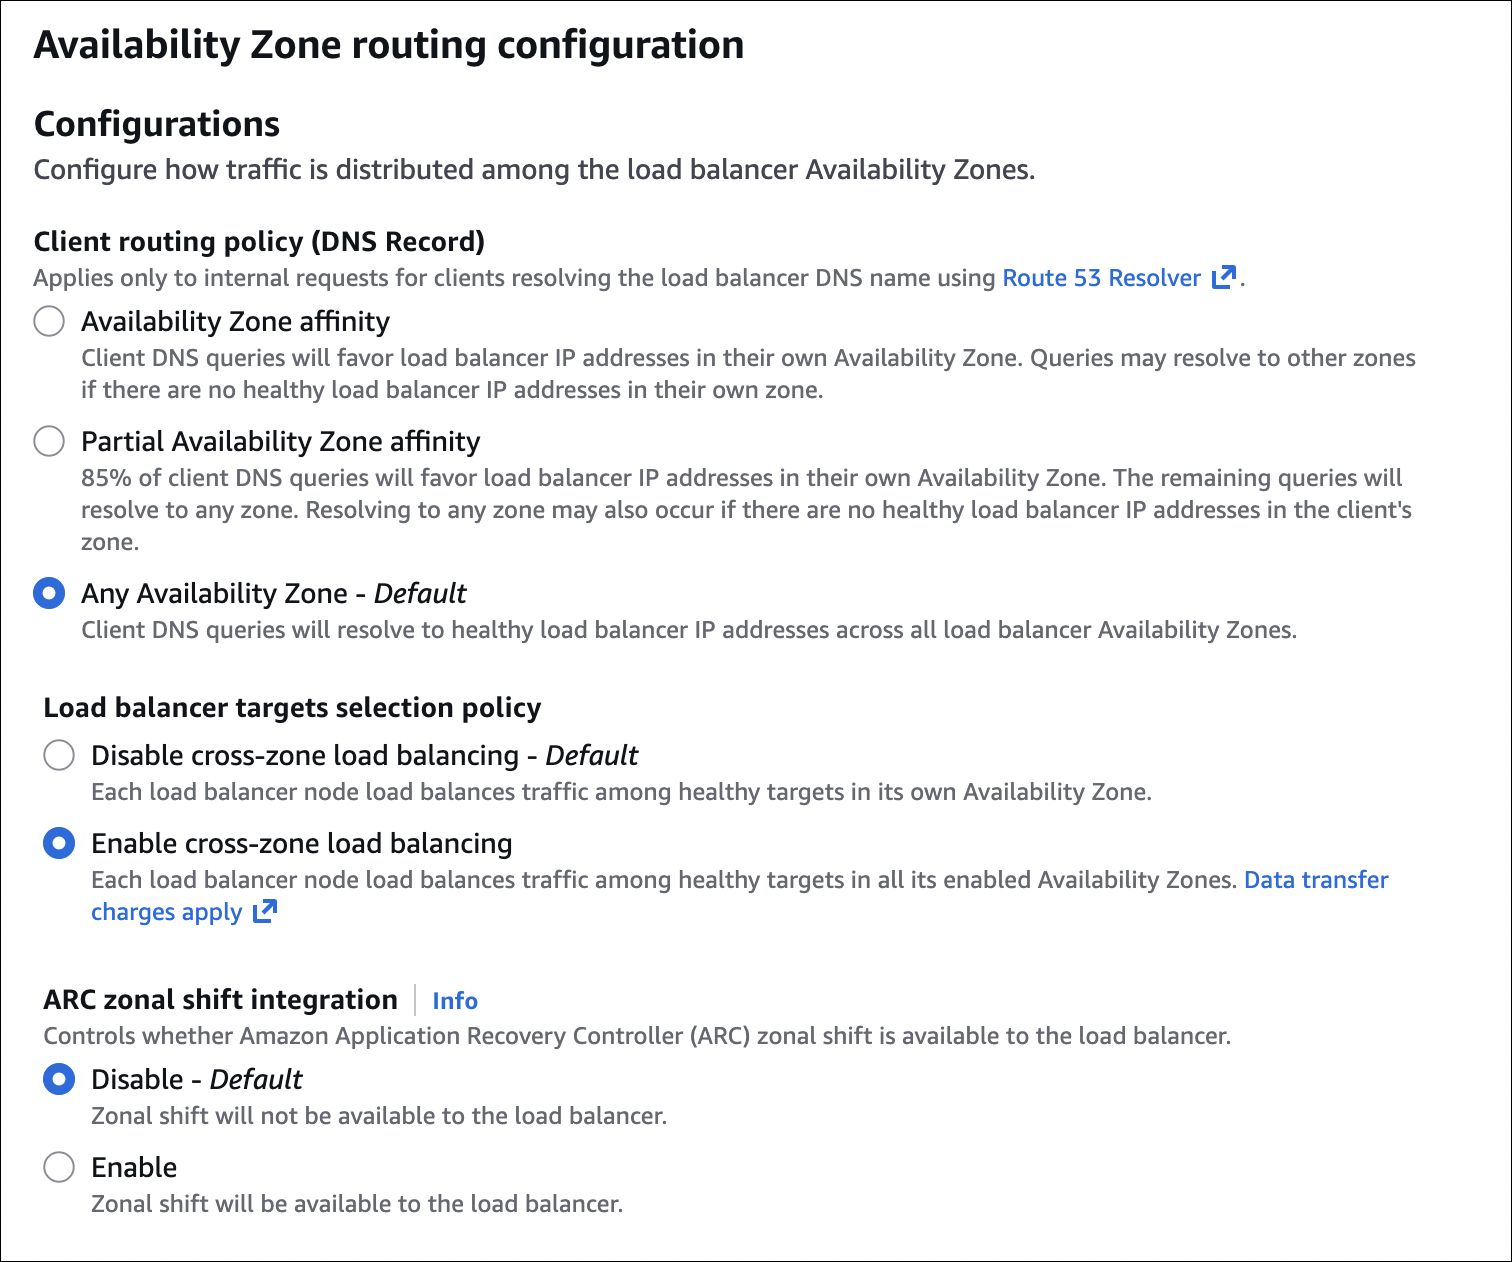
Task: Open Data transfer charges apply link
Action: [1315, 880]
